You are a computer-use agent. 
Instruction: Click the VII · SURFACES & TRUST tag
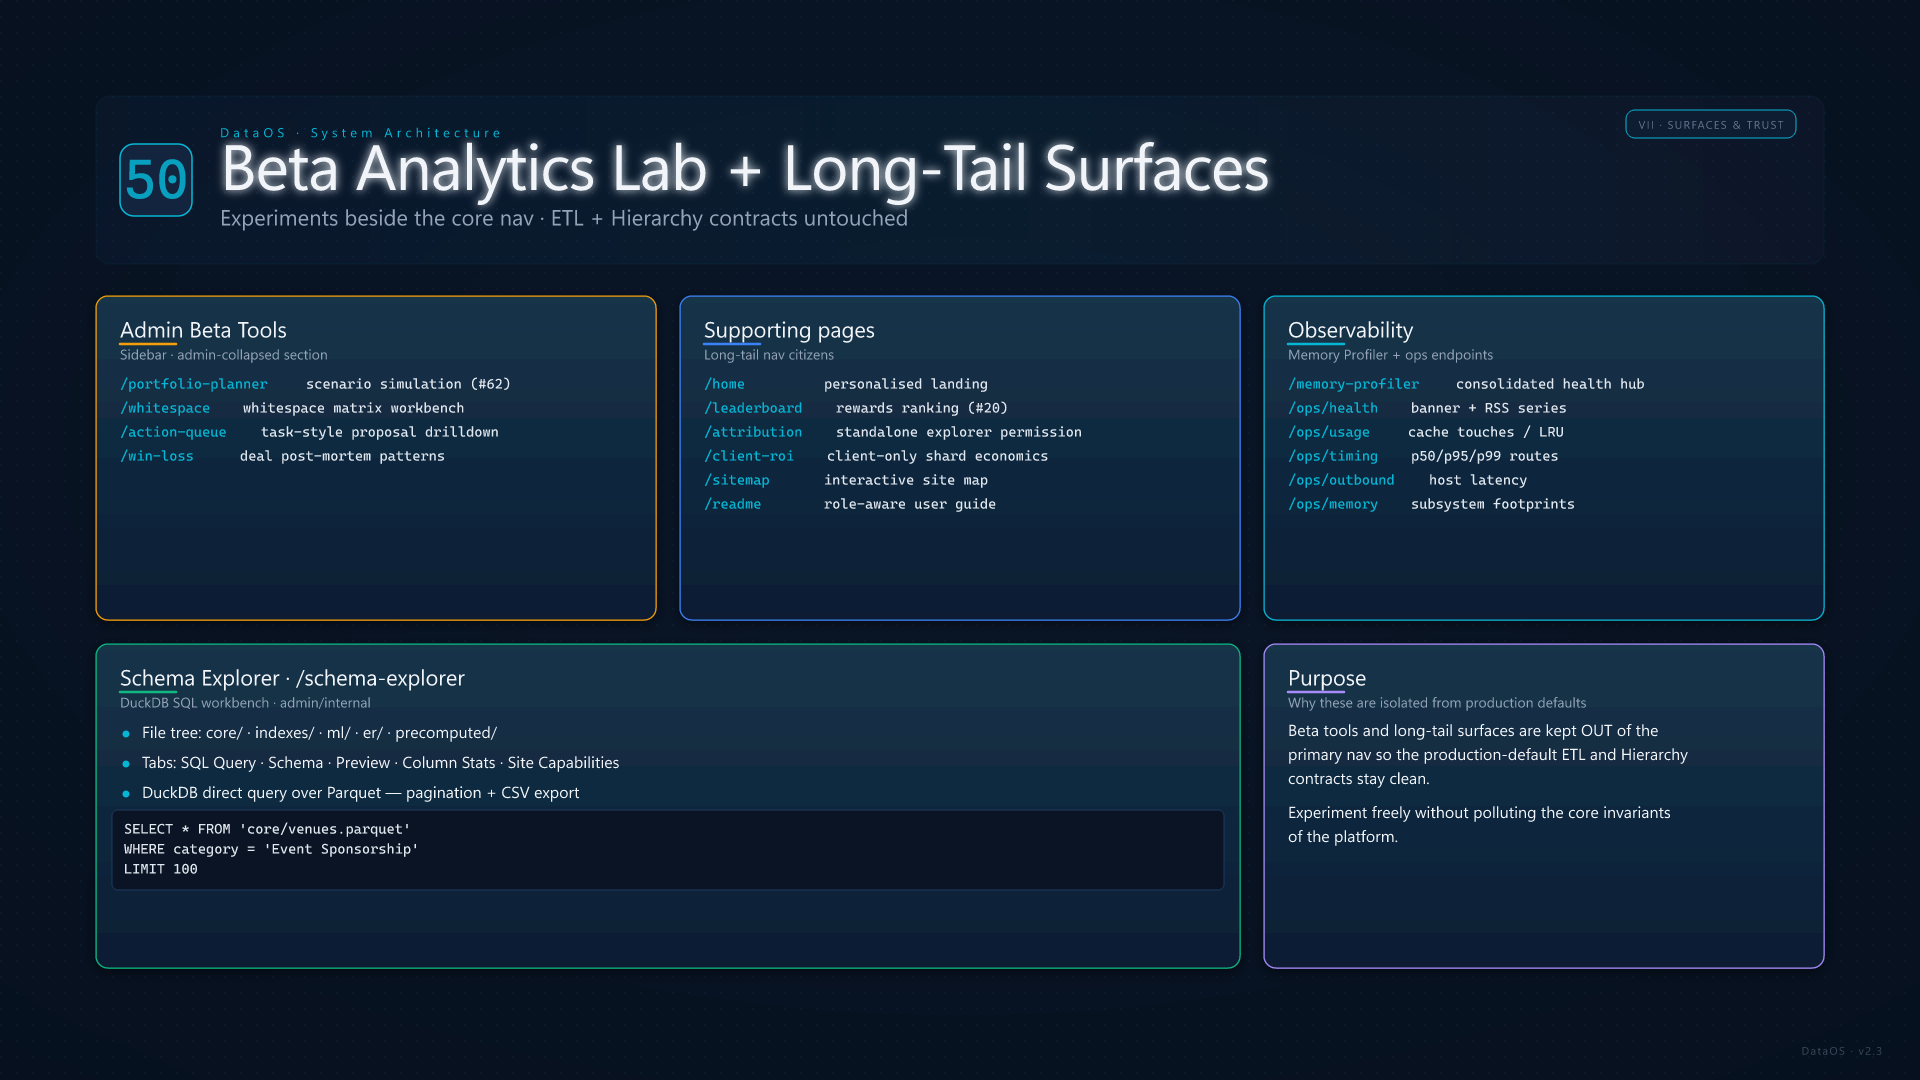point(1710,125)
